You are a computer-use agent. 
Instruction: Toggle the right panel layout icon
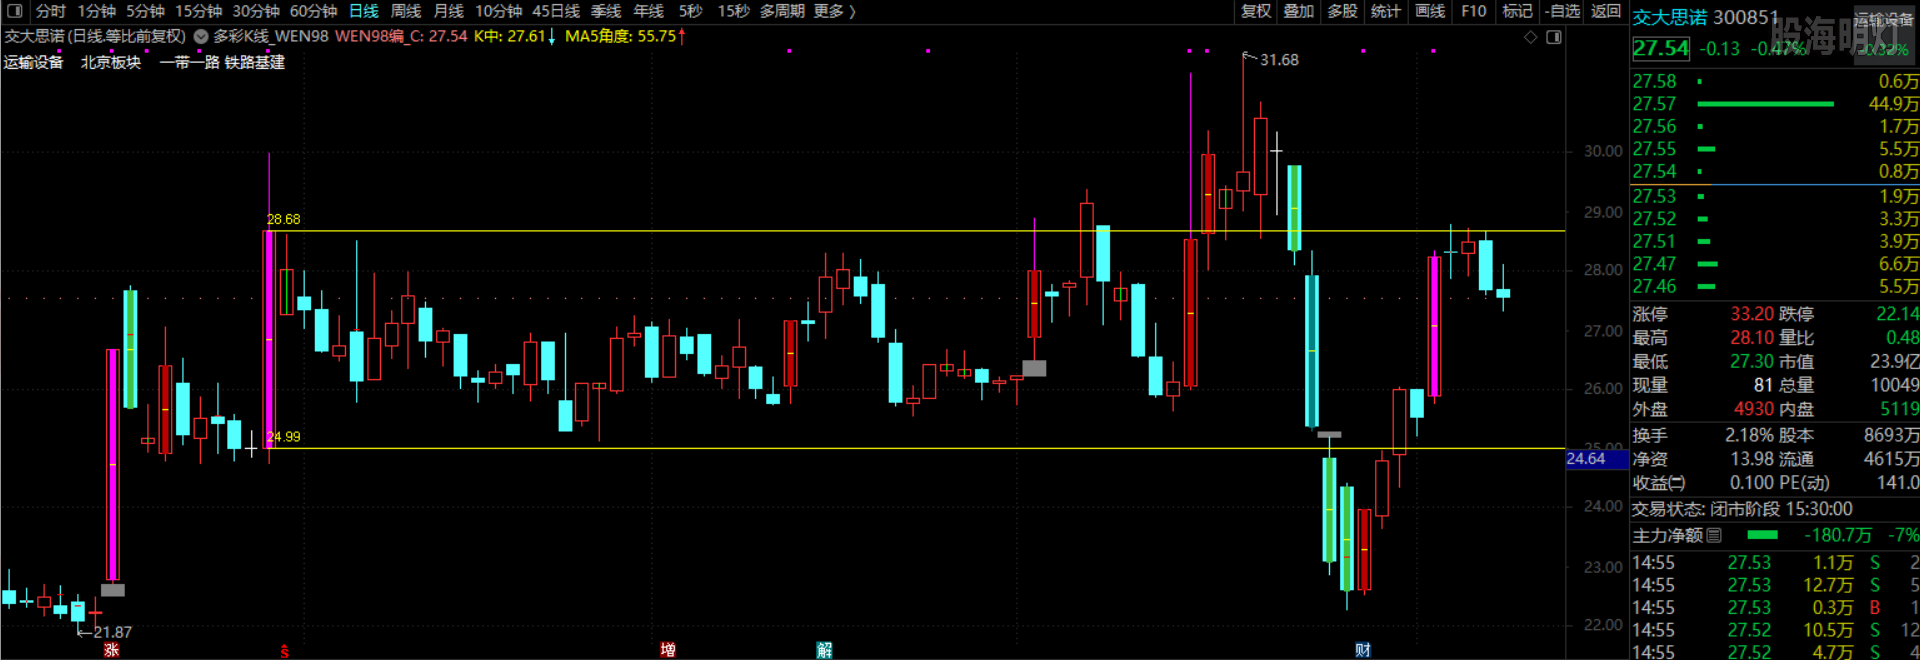click(1554, 37)
